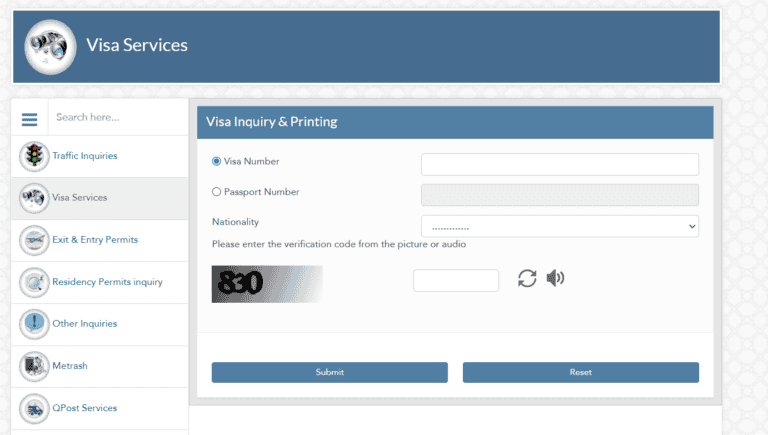Image resolution: width=768 pixels, height=435 pixels.
Task: Focus the verification code input box
Action: point(456,280)
